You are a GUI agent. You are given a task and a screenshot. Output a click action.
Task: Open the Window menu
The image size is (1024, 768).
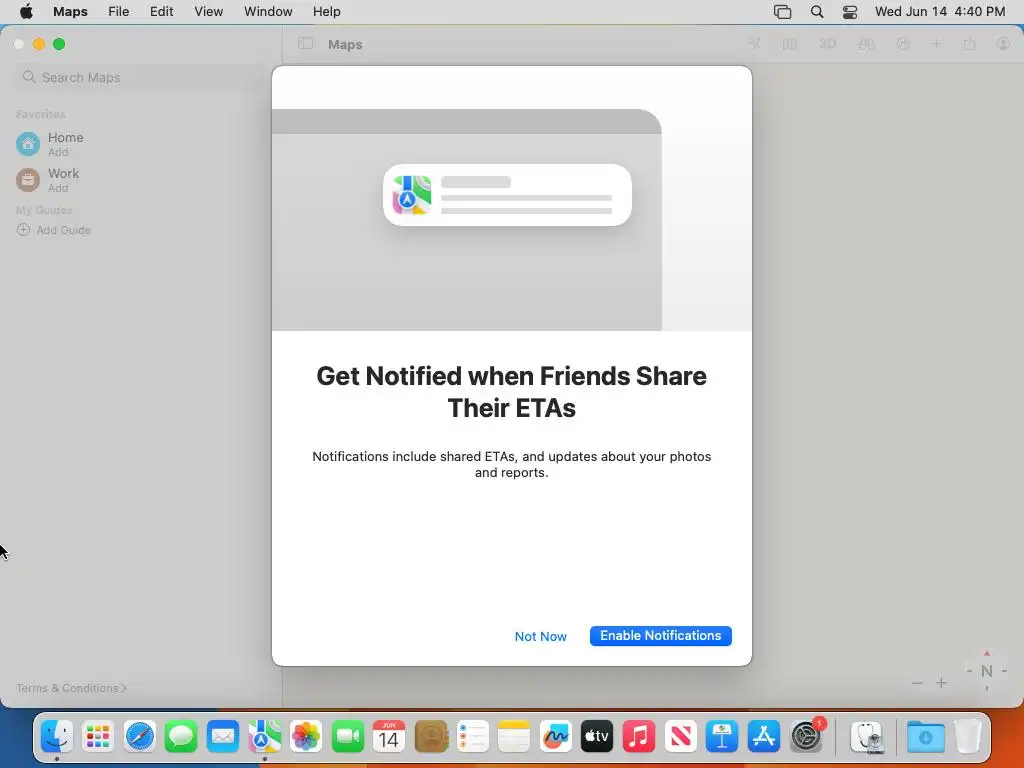point(268,12)
